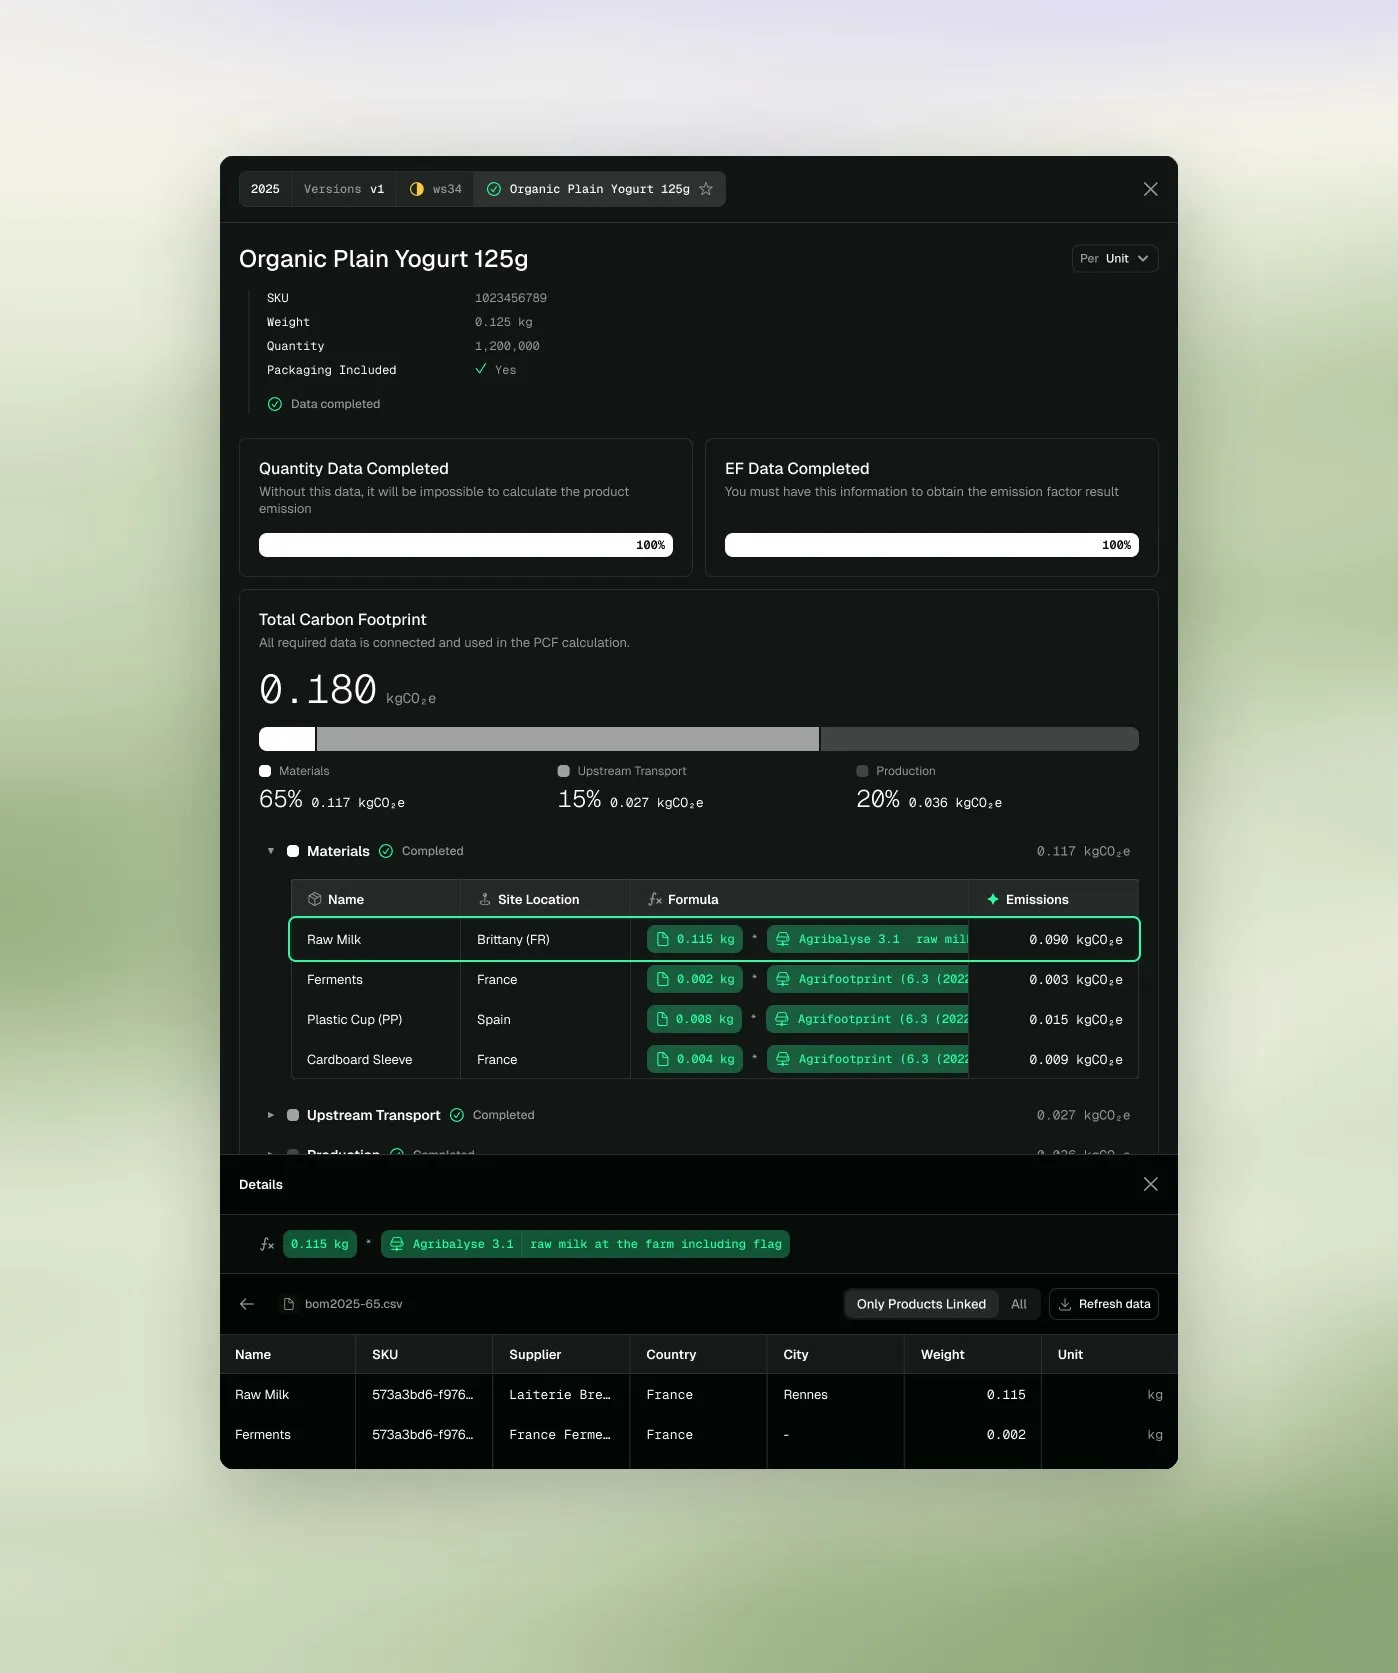
Task: Click the Quantity Data Completed progress bar
Action: pos(466,545)
